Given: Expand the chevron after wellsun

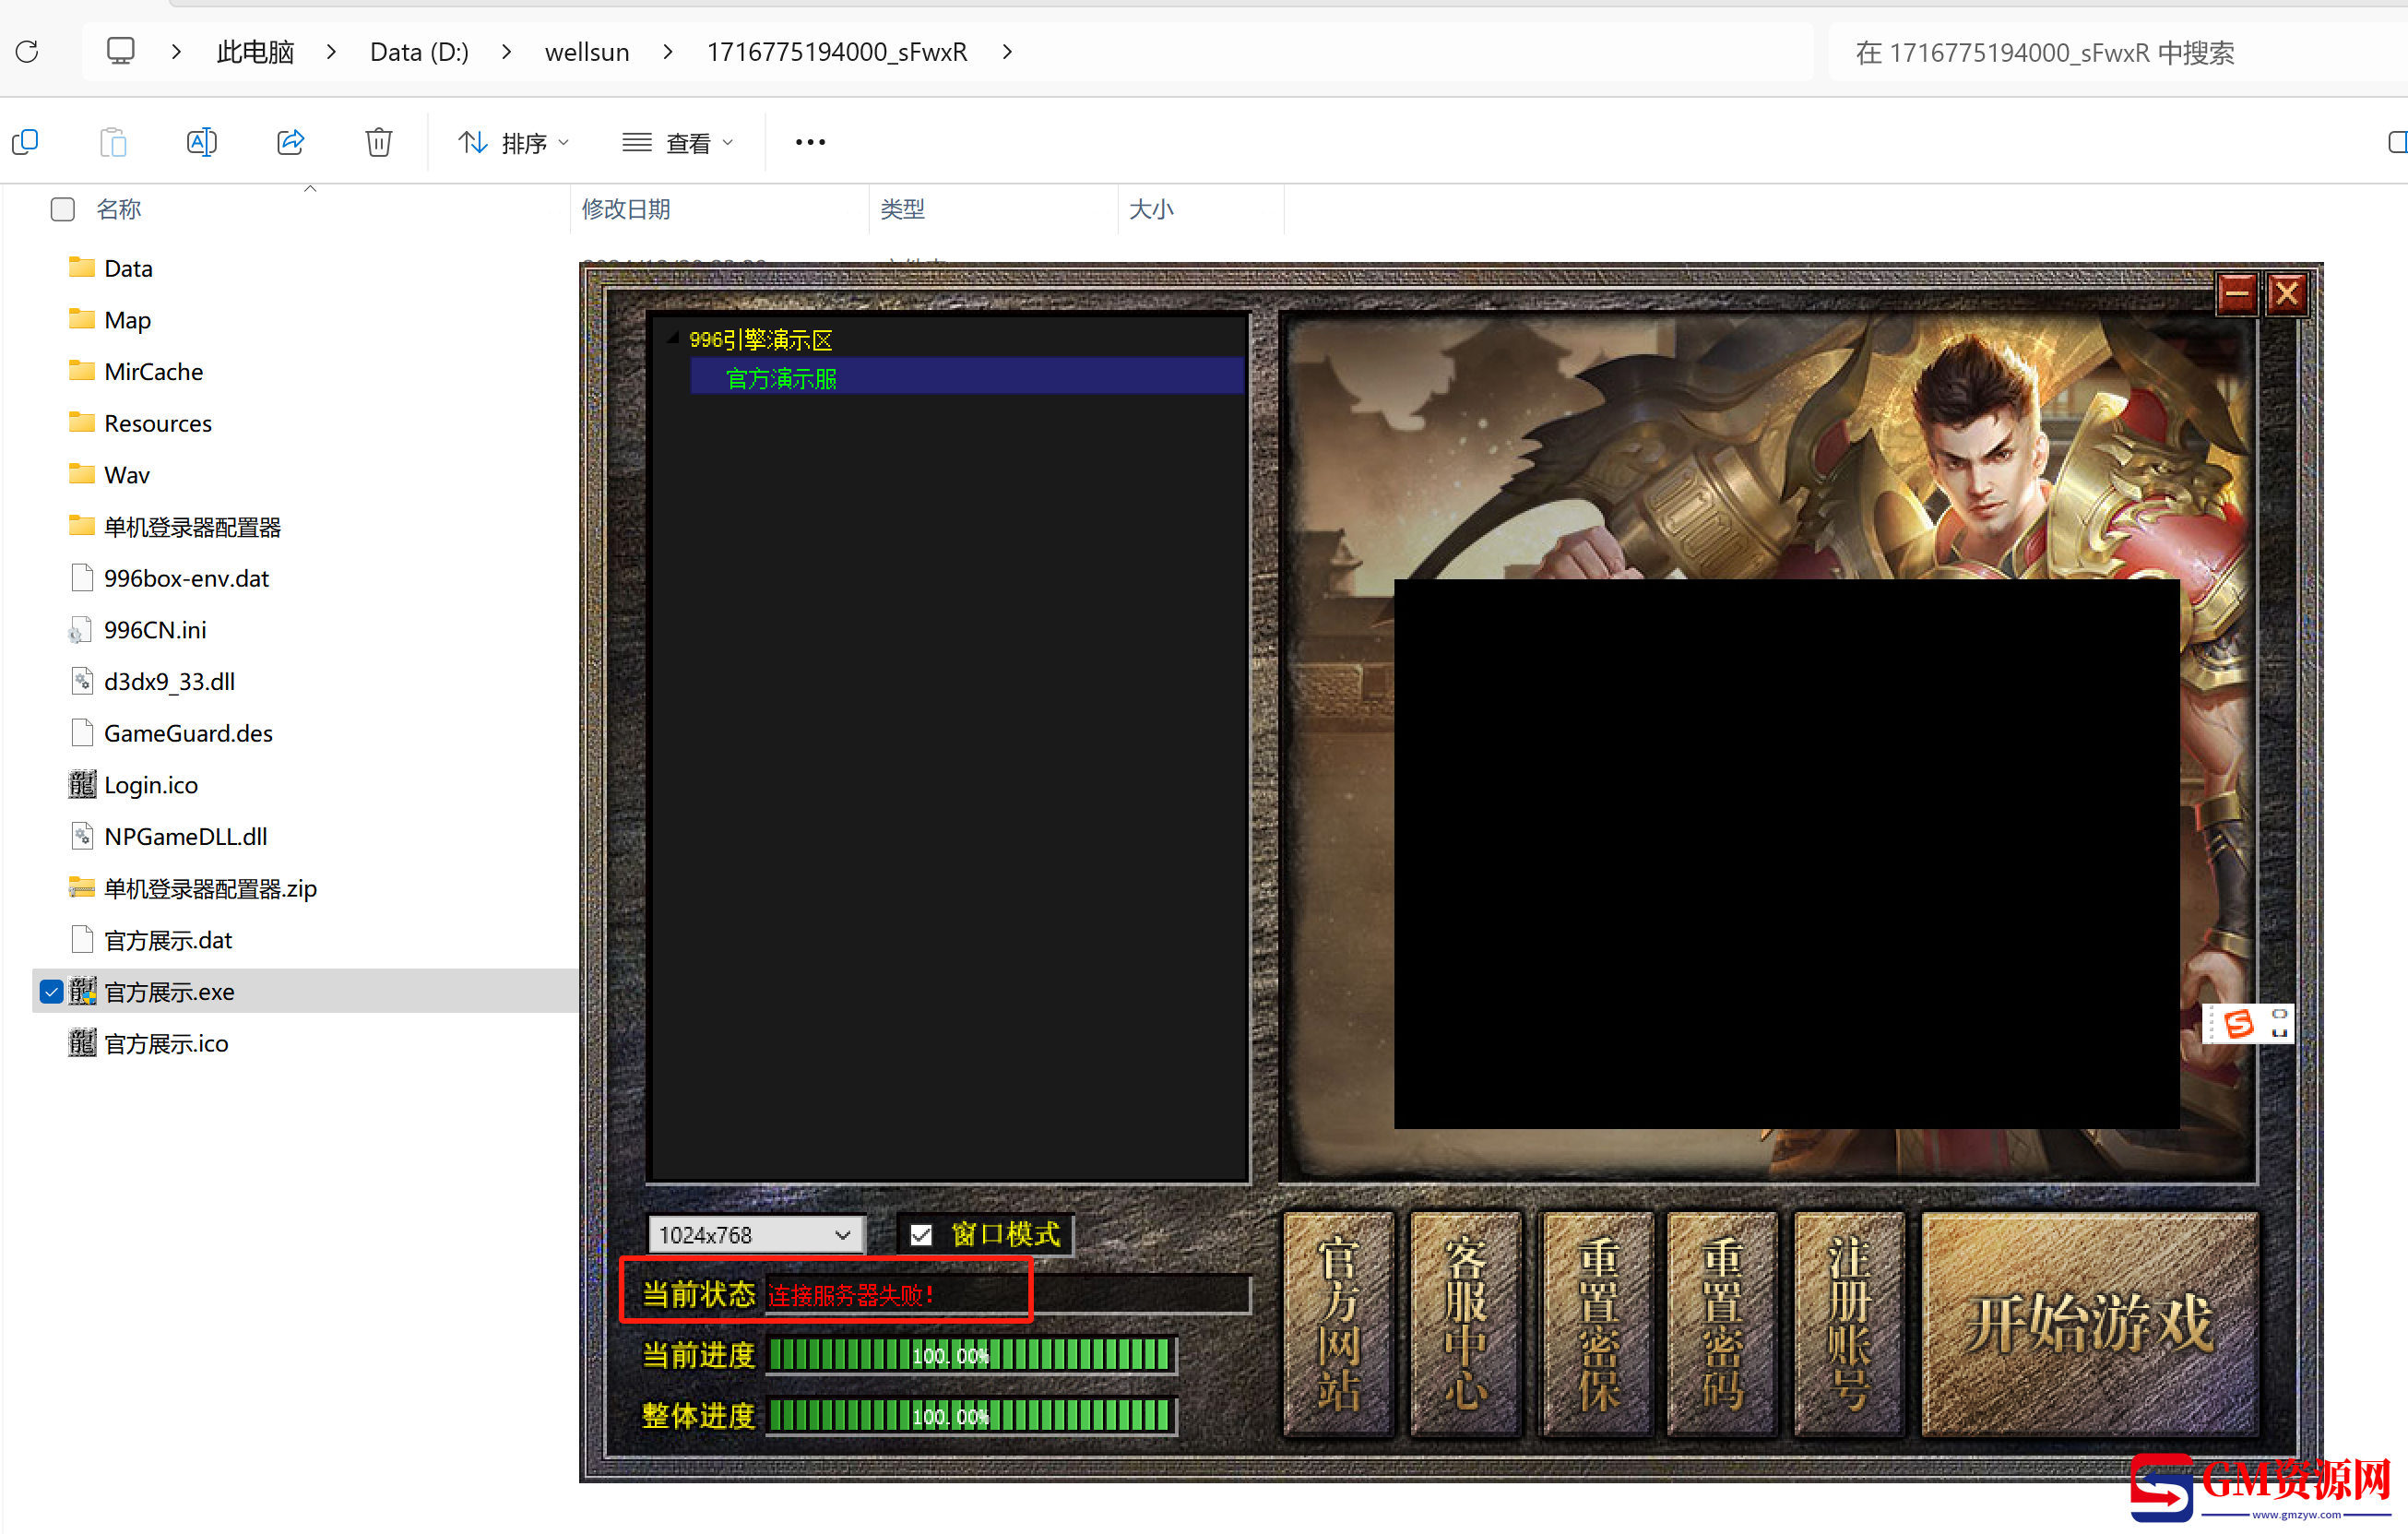Looking at the screenshot, I should tap(668, 51).
